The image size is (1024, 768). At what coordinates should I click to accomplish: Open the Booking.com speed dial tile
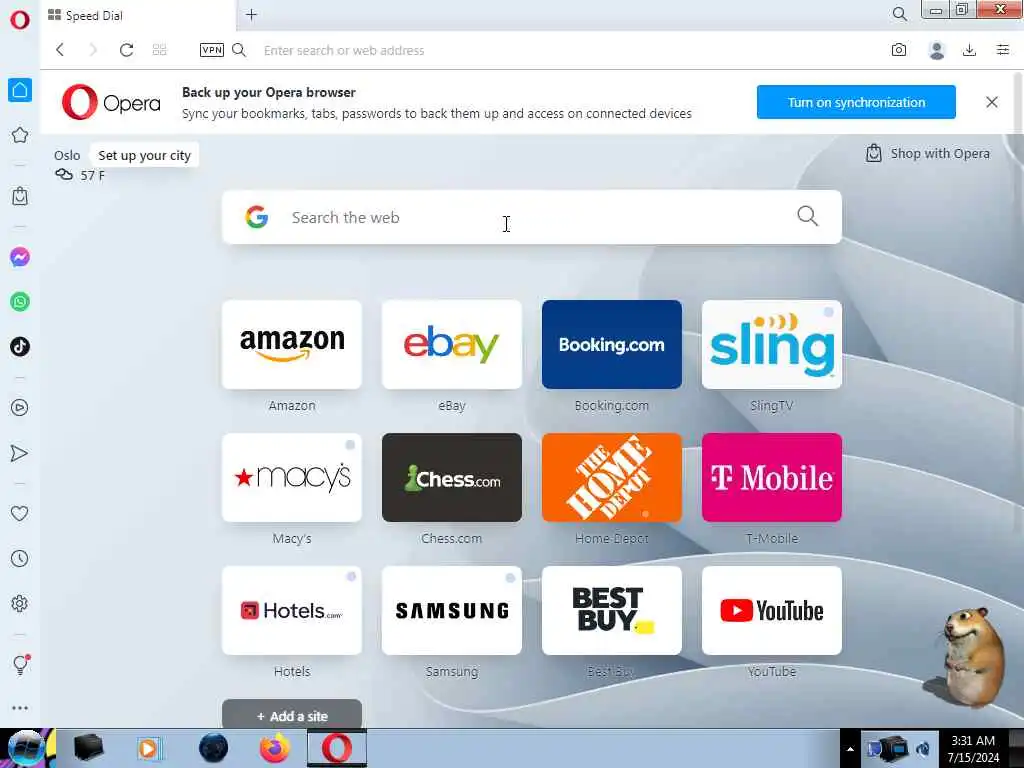tap(612, 345)
